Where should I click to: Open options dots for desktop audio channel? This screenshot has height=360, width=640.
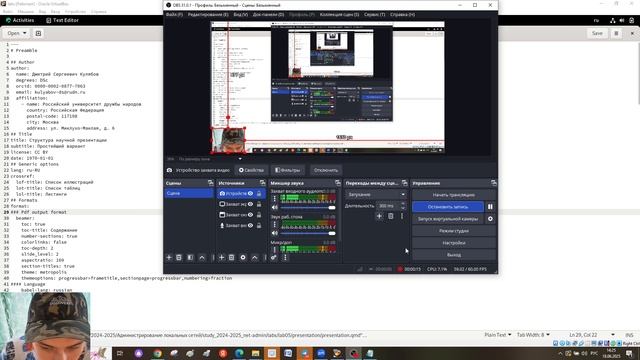[274, 224]
